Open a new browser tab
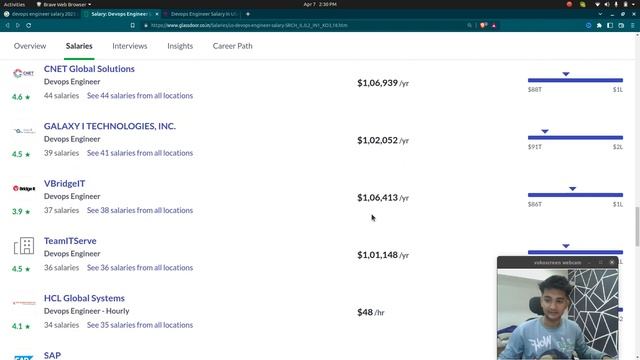Image resolution: width=640 pixels, height=360 pixels. [x=248, y=14]
